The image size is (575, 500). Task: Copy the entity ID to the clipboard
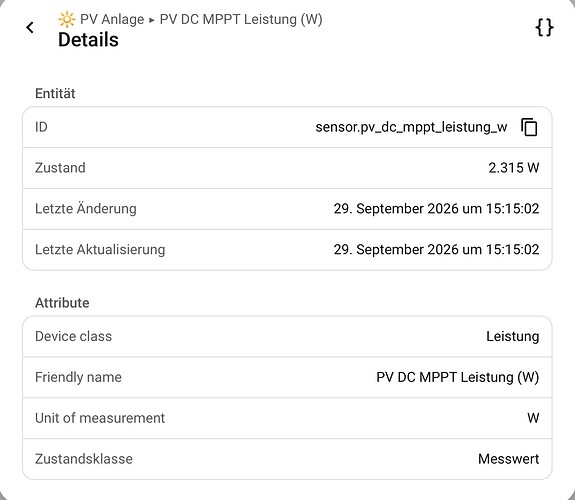click(x=529, y=127)
